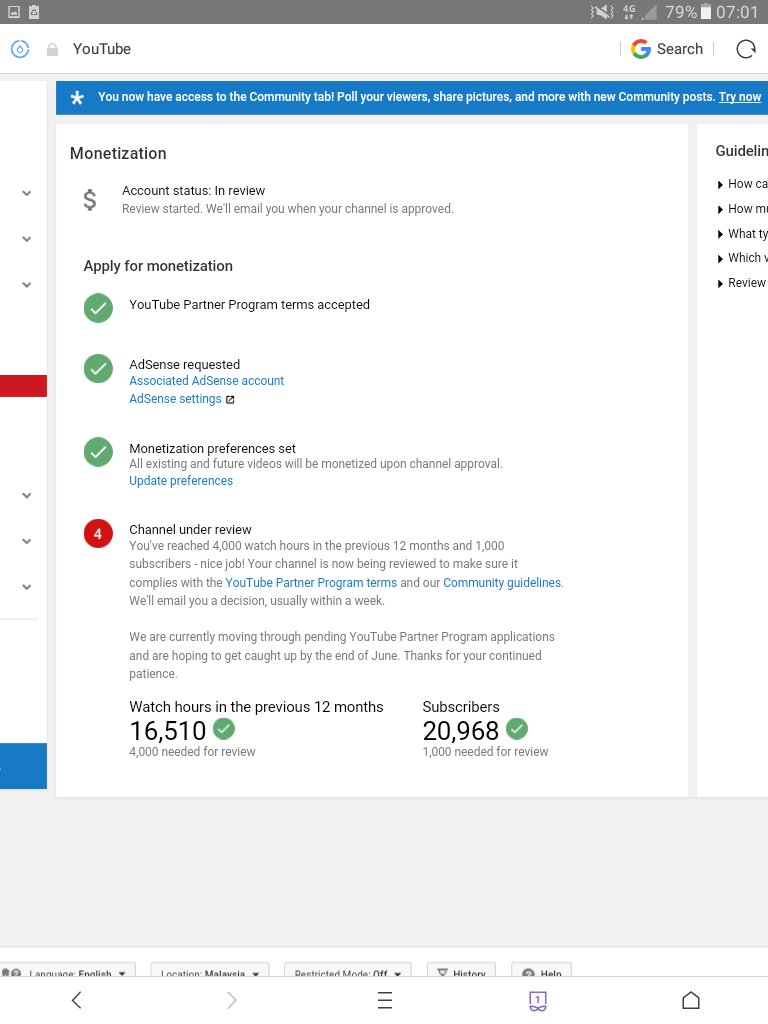Image resolution: width=768 pixels, height=1024 pixels.
Task: Click green check next to 20,968 subscribers
Action: [517, 729]
